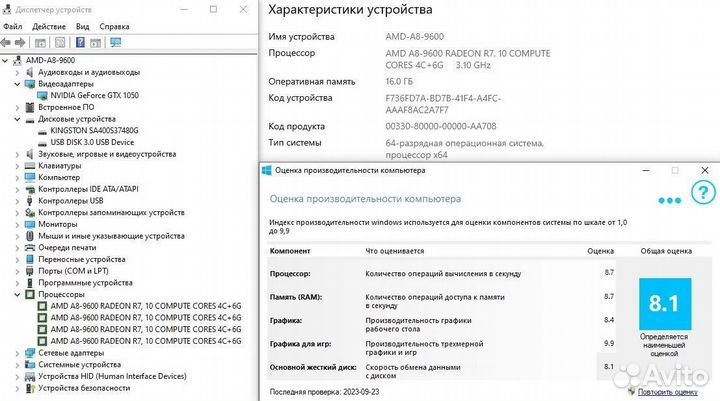Maximize the Диспетчер устройств window

click(214, 9)
